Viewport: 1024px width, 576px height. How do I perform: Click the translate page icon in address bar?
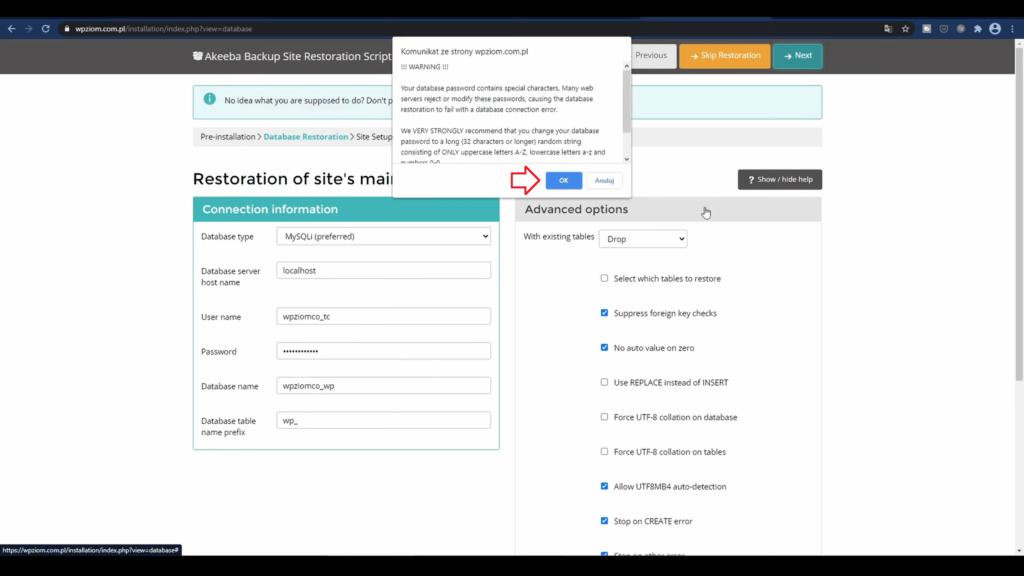(x=888, y=29)
